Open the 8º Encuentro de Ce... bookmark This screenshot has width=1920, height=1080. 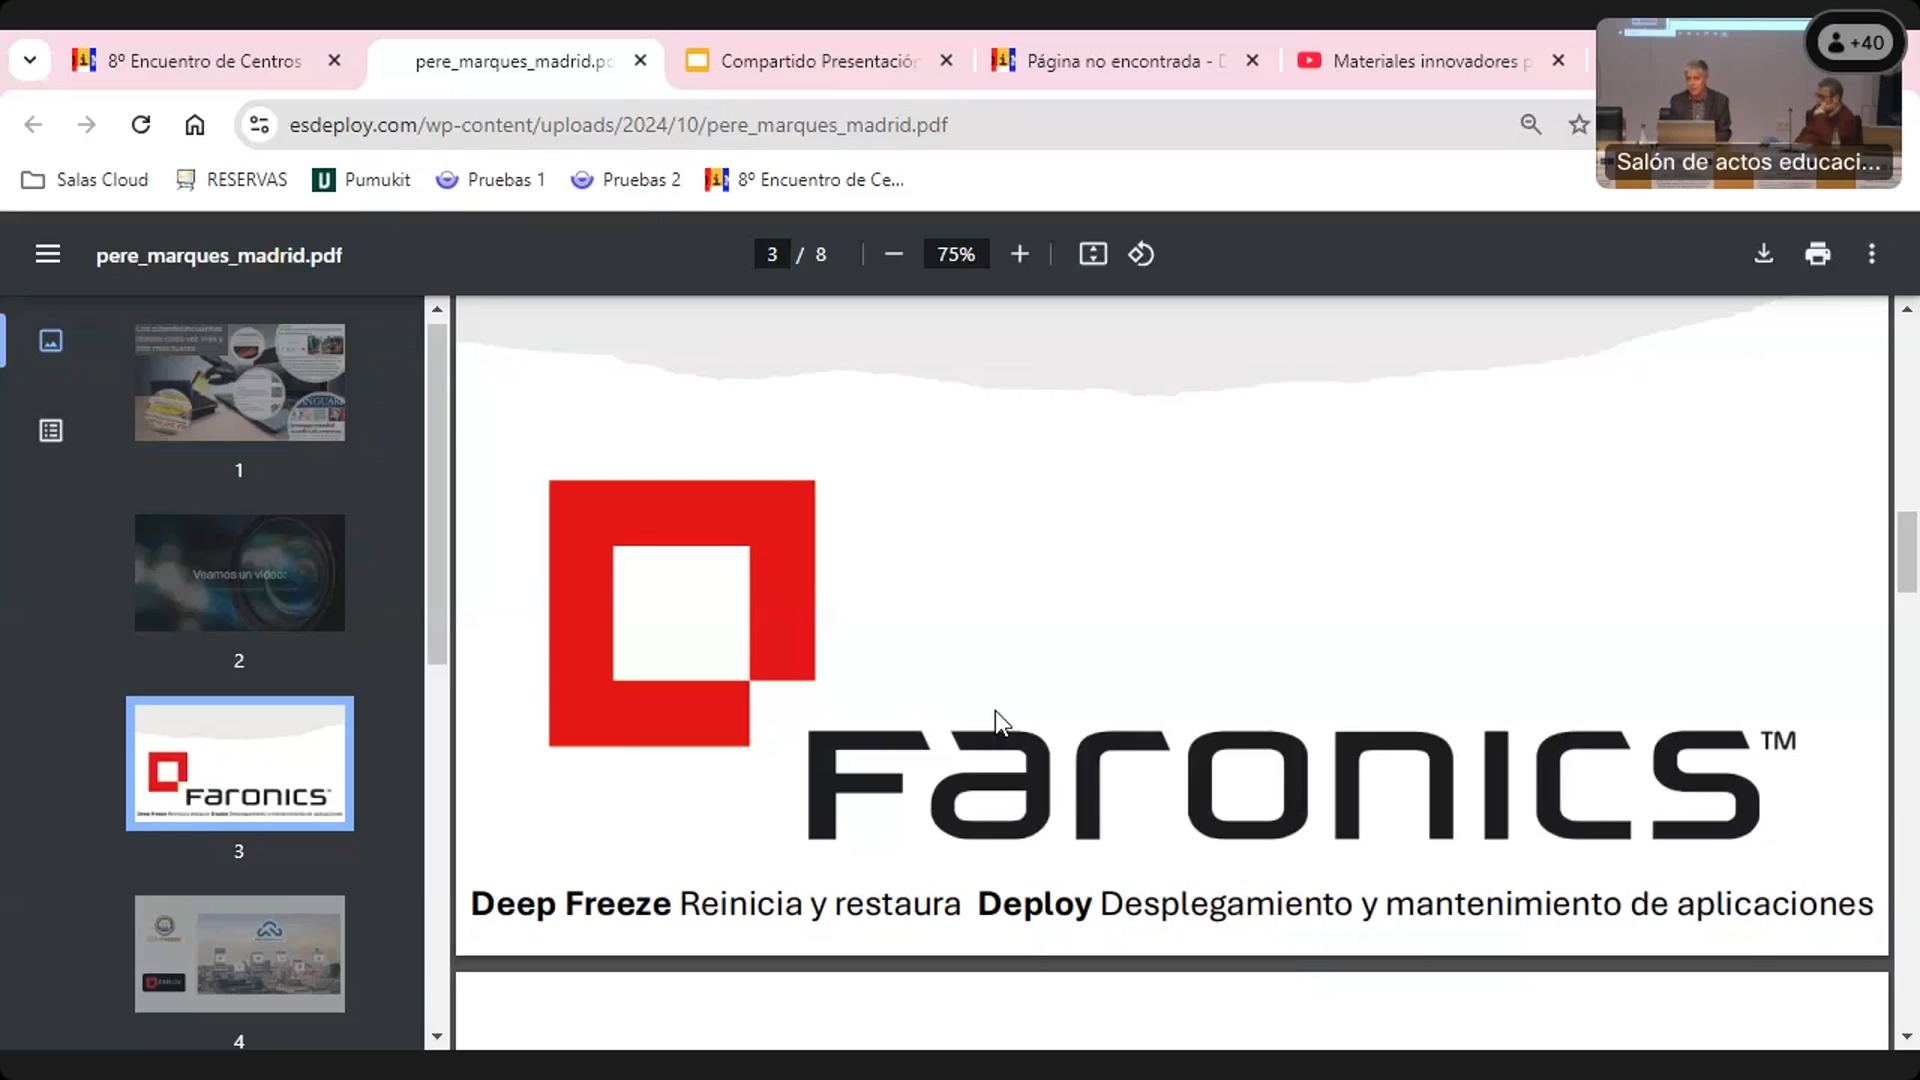[x=805, y=179]
